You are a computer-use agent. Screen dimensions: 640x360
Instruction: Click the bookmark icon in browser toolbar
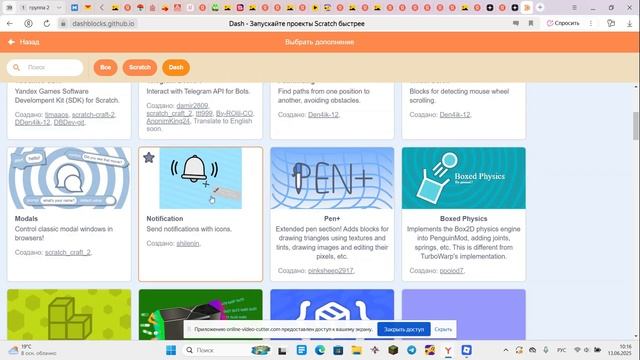(531, 24)
